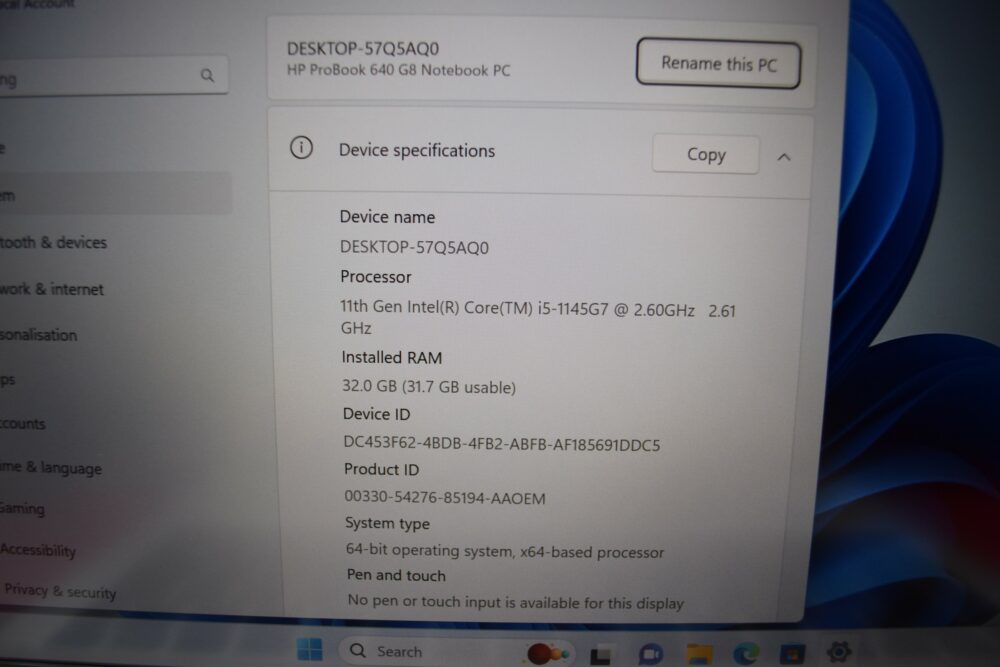Click the Rename this PC button
This screenshot has height=667, width=1000.
(x=718, y=64)
